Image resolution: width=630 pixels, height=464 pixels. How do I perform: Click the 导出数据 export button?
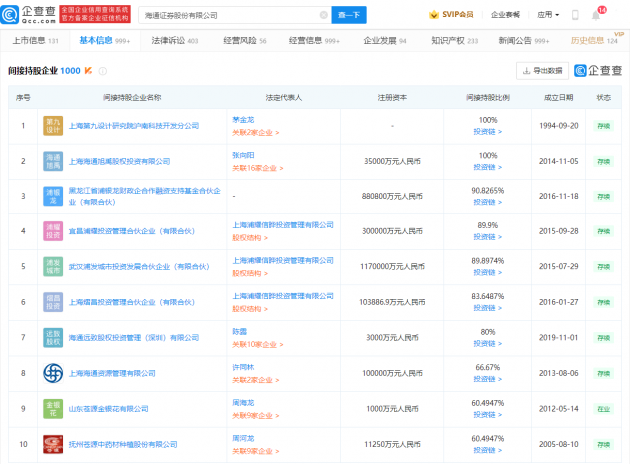[541, 71]
